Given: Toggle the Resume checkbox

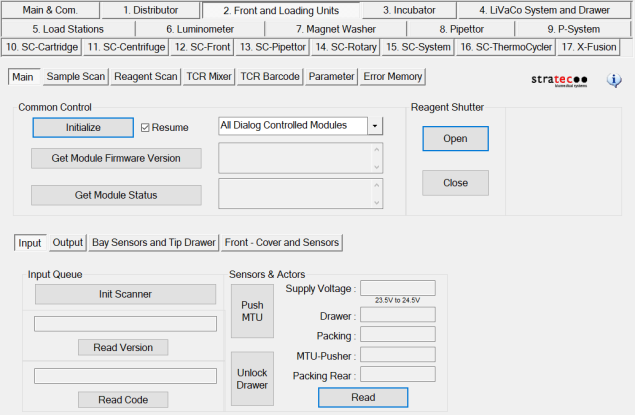Looking at the screenshot, I should point(146,127).
